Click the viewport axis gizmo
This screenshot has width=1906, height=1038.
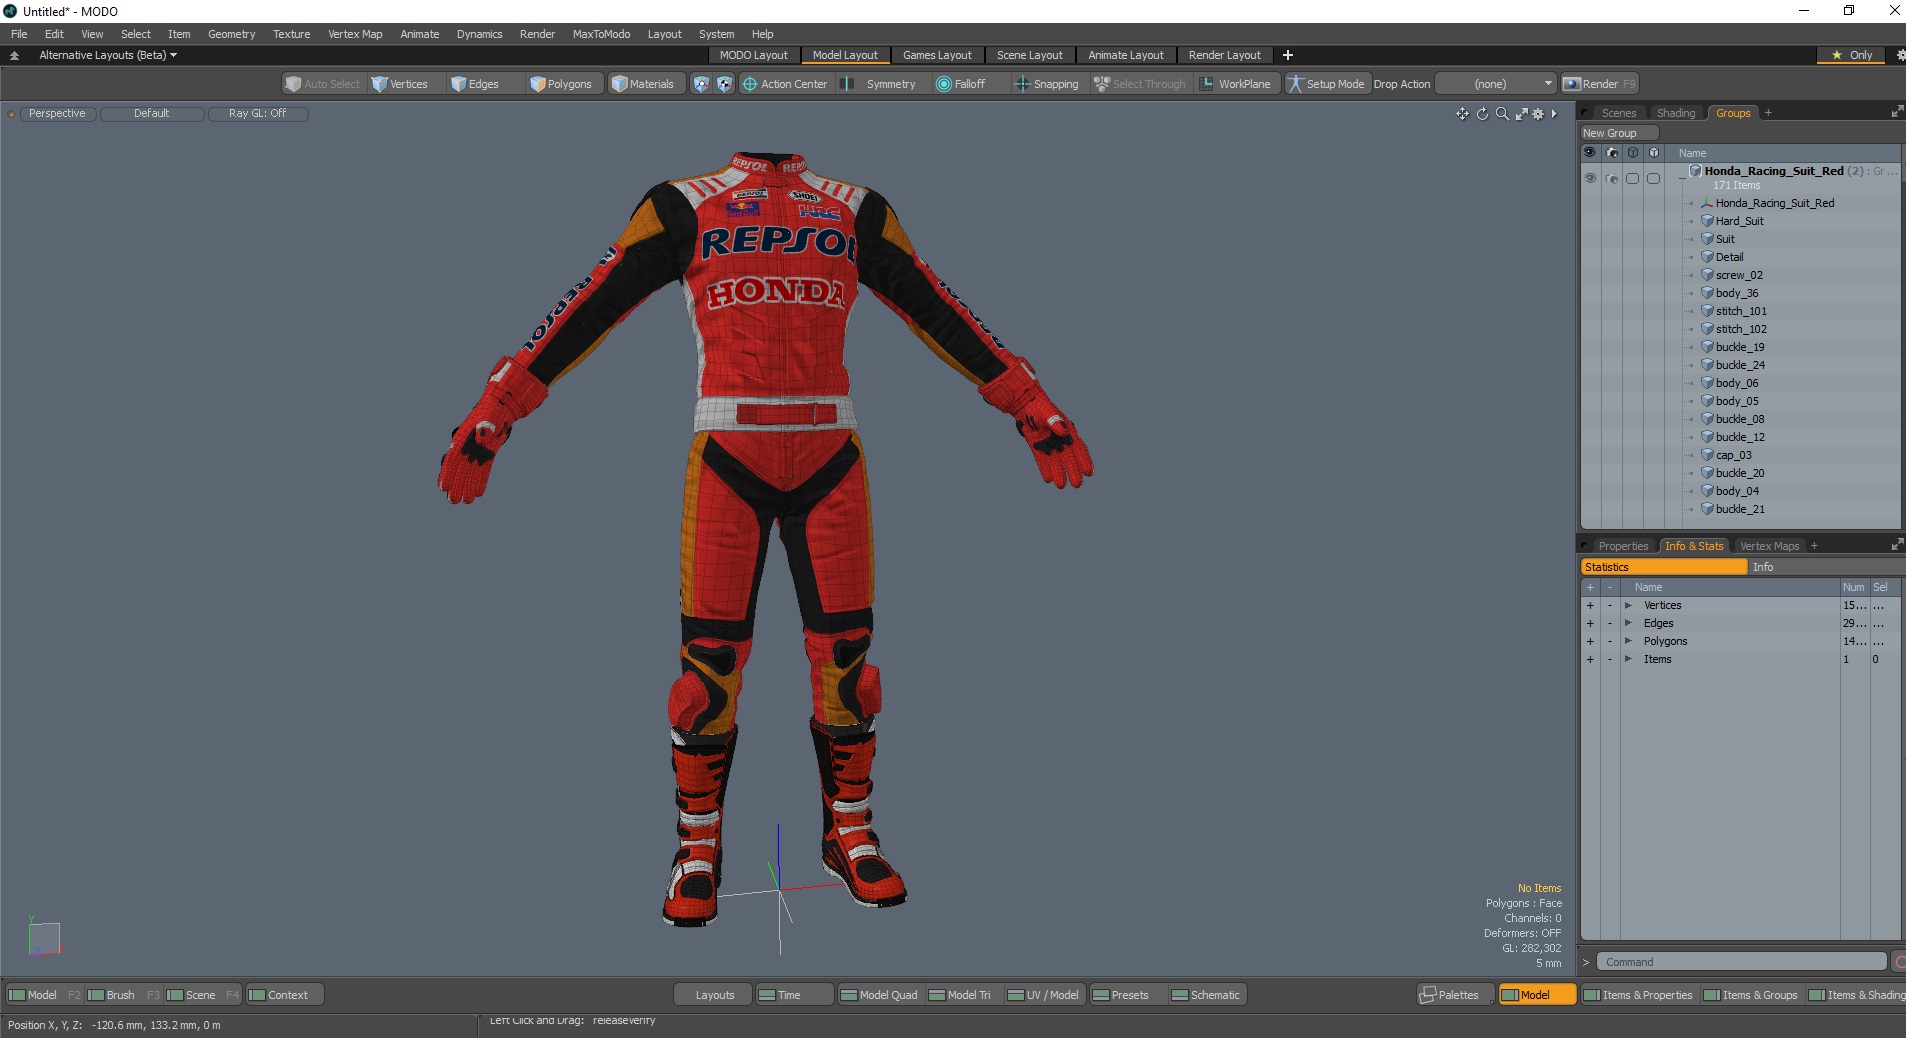[x=44, y=938]
